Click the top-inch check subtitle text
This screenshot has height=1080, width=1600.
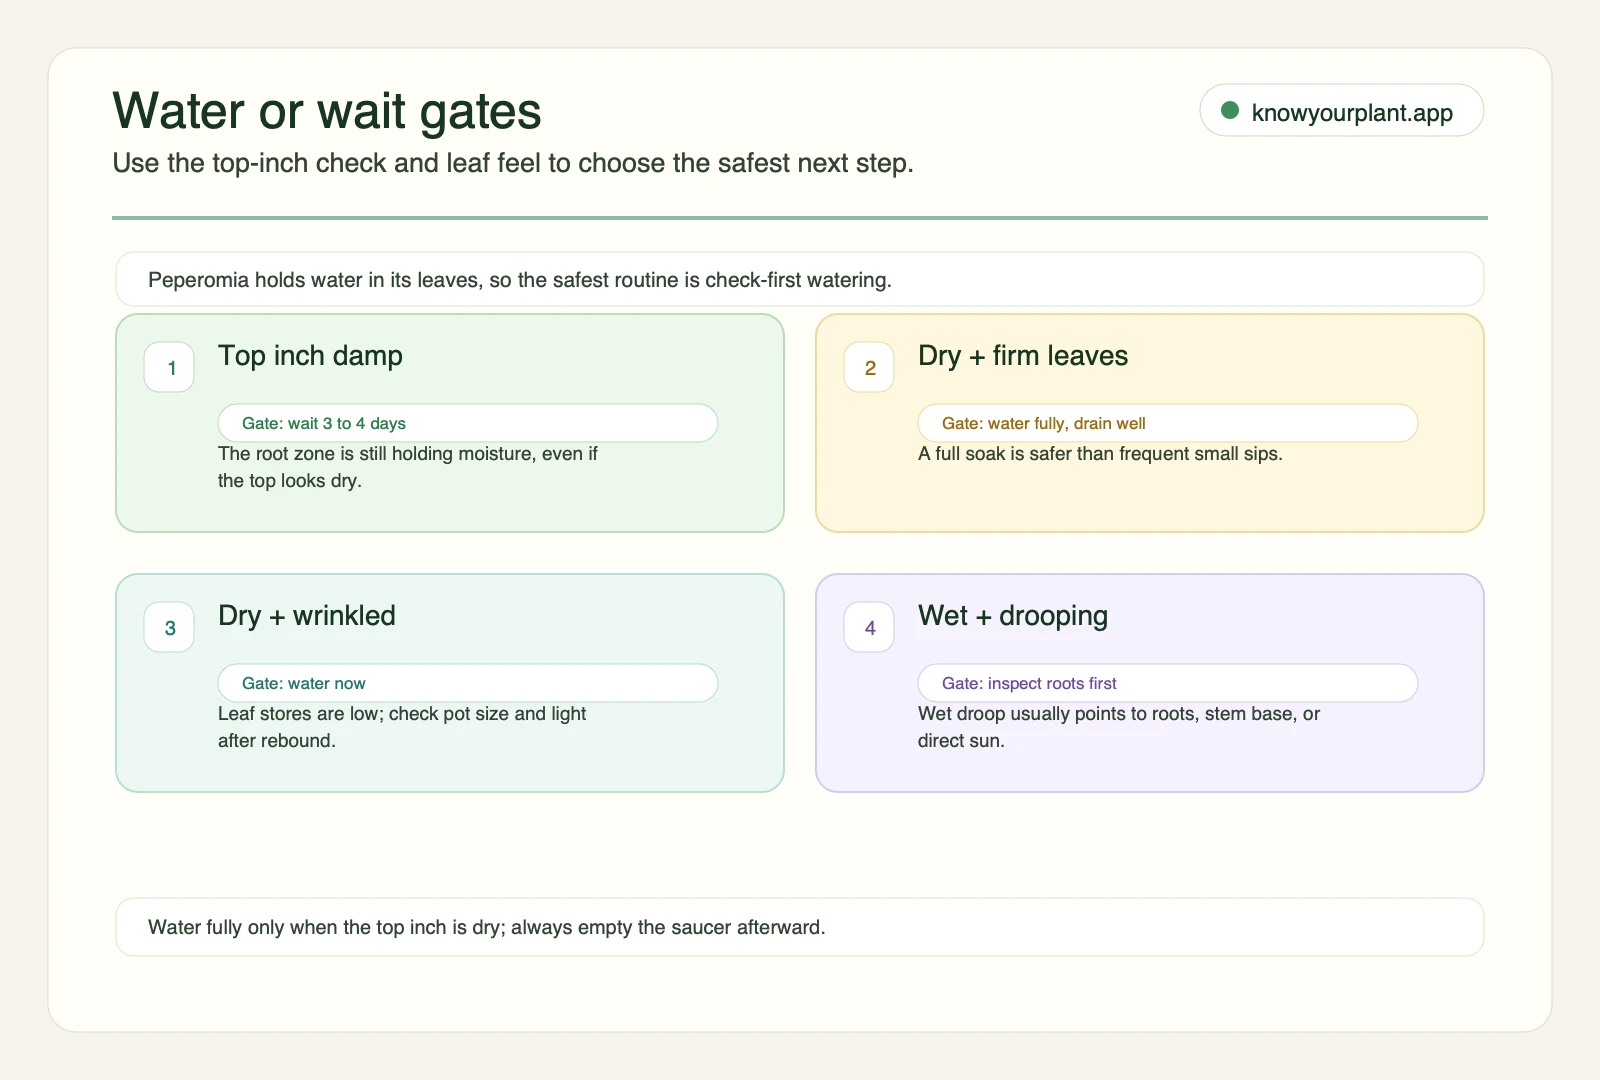[x=513, y=163]
